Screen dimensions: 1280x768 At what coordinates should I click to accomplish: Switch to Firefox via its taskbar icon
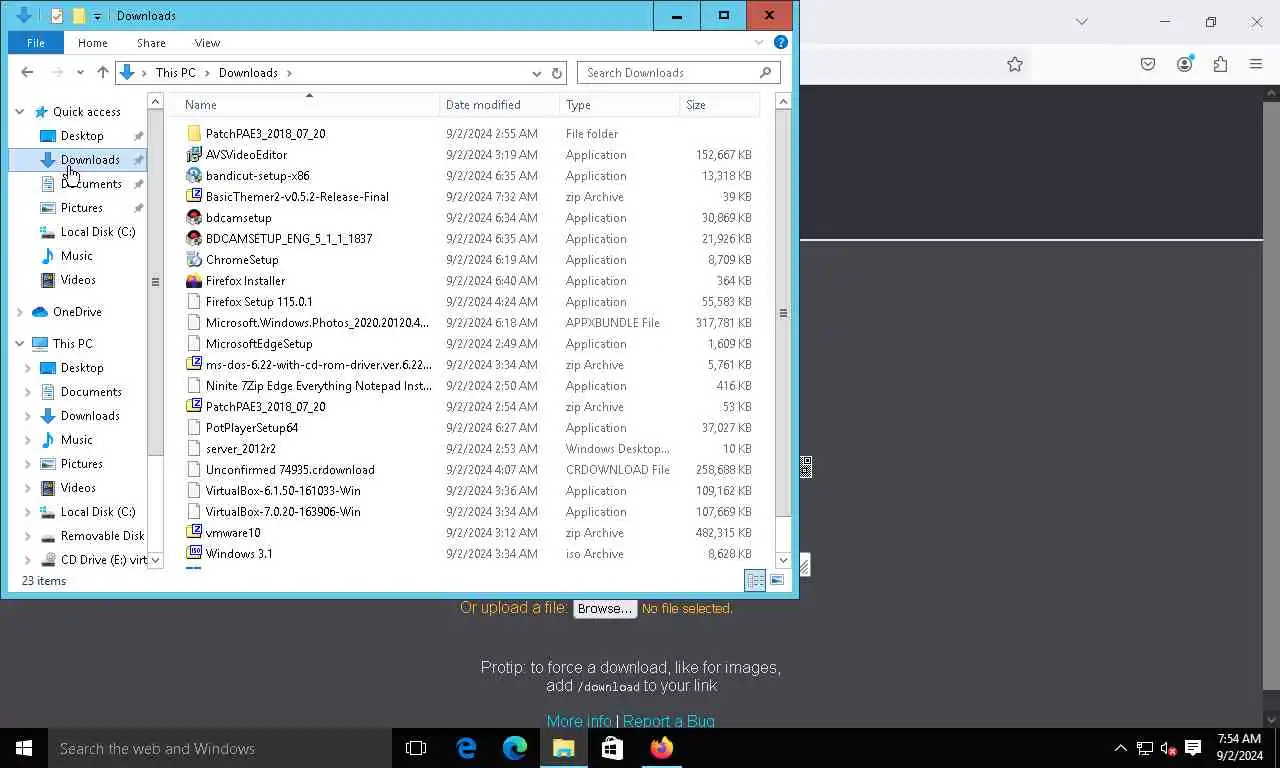pyautogui.click(x=661, y=748)
